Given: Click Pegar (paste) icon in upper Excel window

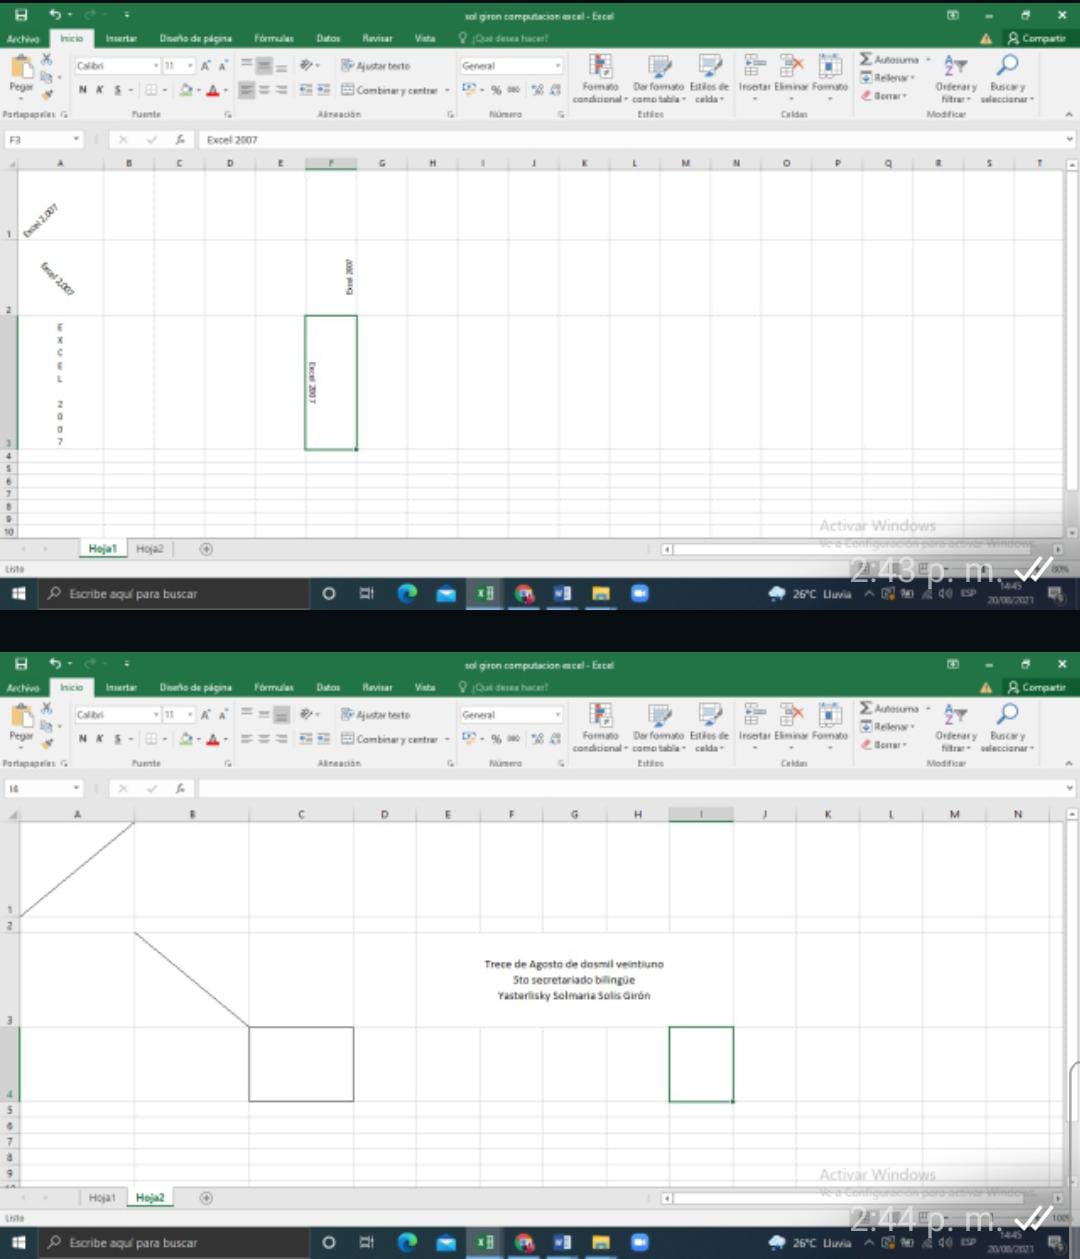Looking at the screenshot, I should tap(21, 67).
